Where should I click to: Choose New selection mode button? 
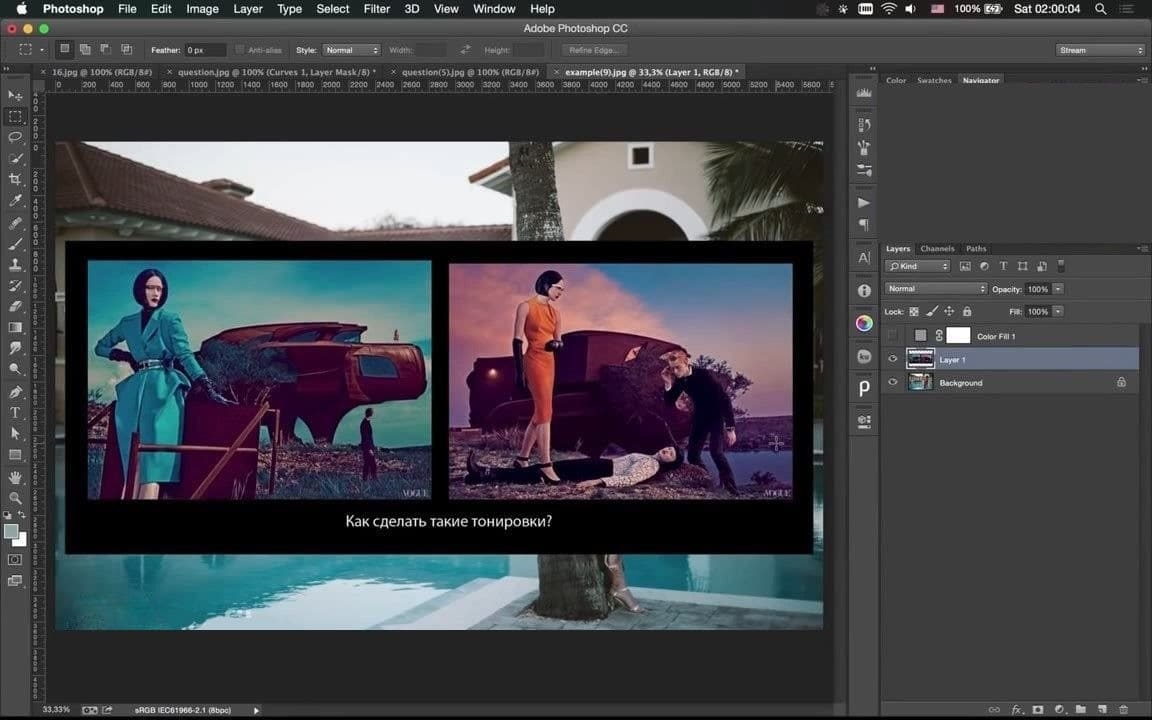(x=65, y=49)
